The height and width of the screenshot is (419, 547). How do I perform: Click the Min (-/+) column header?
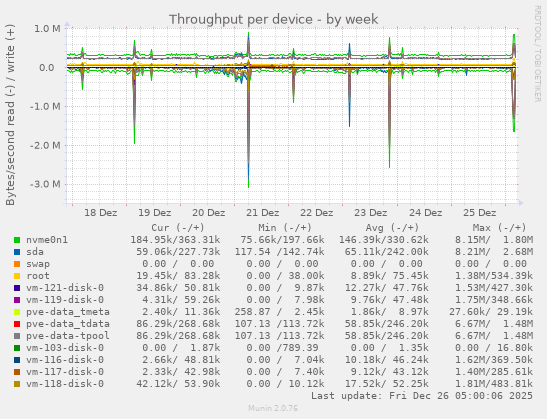pos(285,228)
